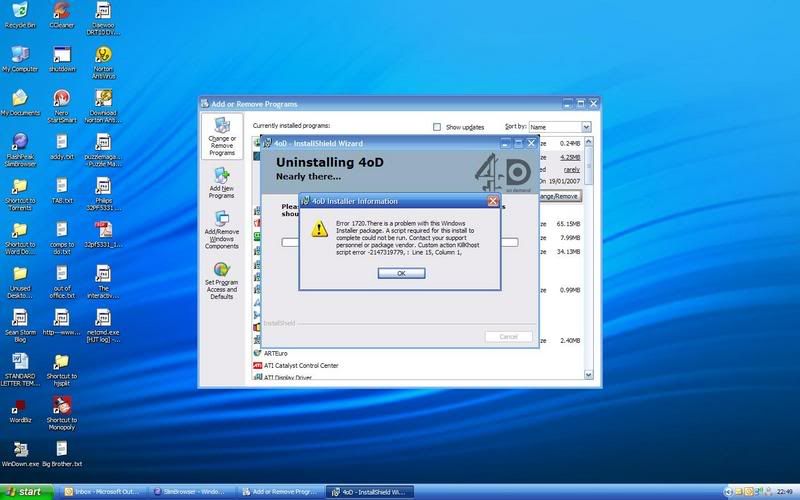Toggle Show updates checkbox in Add or Remove Programs

coord(437,127)
